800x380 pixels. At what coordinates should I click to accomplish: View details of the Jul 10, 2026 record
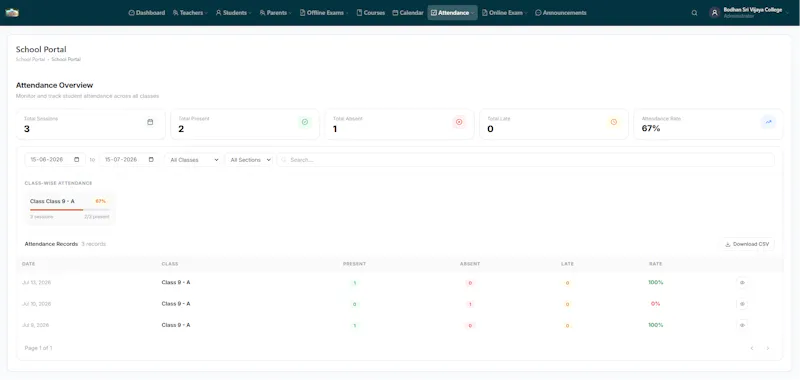(742, 304)
